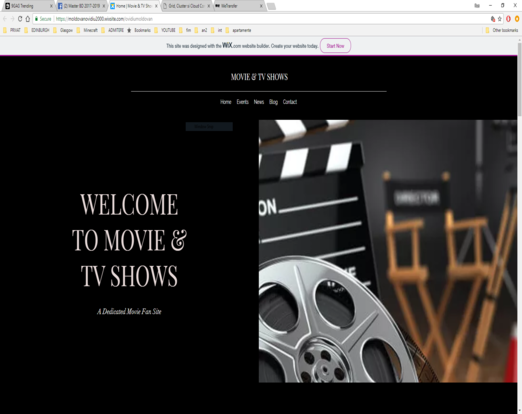
Task: Open the an2 bookmarks folder
Action: tap(201, 30)
